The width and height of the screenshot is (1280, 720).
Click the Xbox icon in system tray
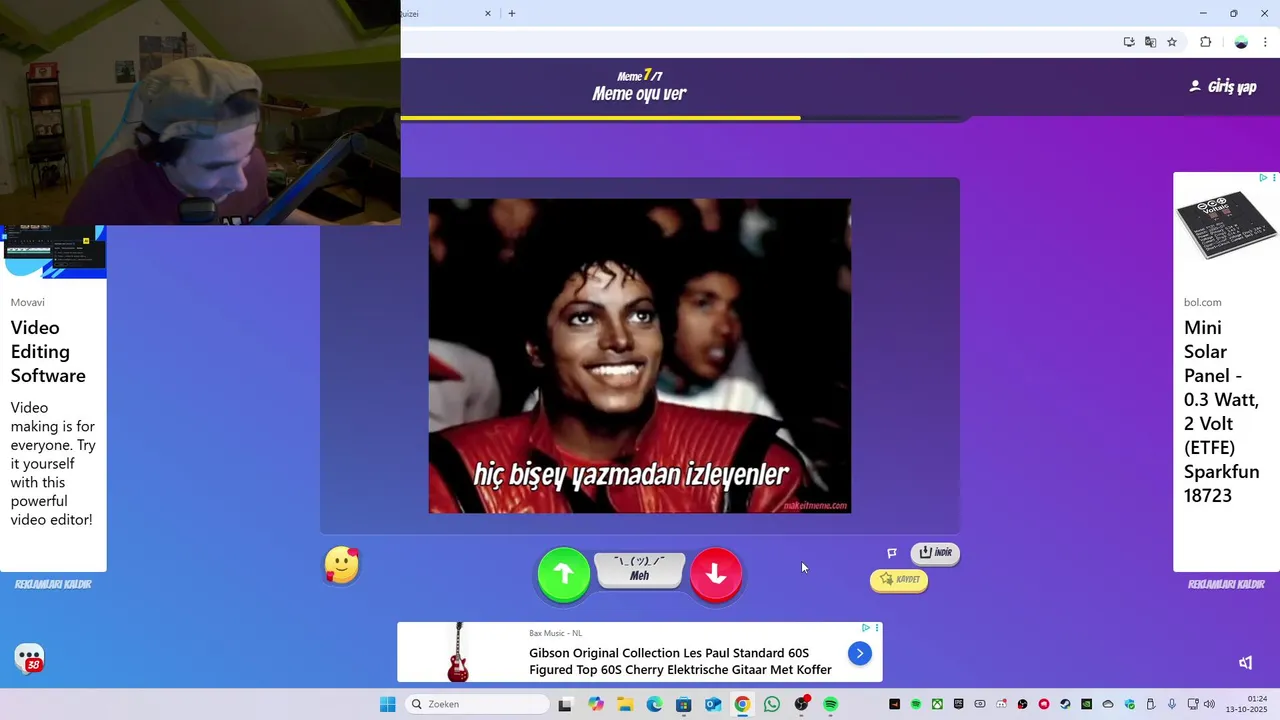pos(937,704)
